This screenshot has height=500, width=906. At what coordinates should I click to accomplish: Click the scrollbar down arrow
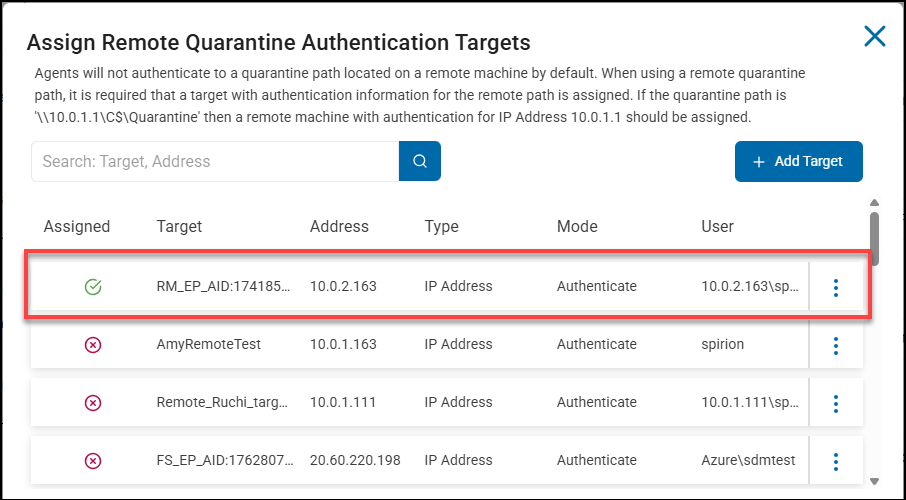[875, 481]
